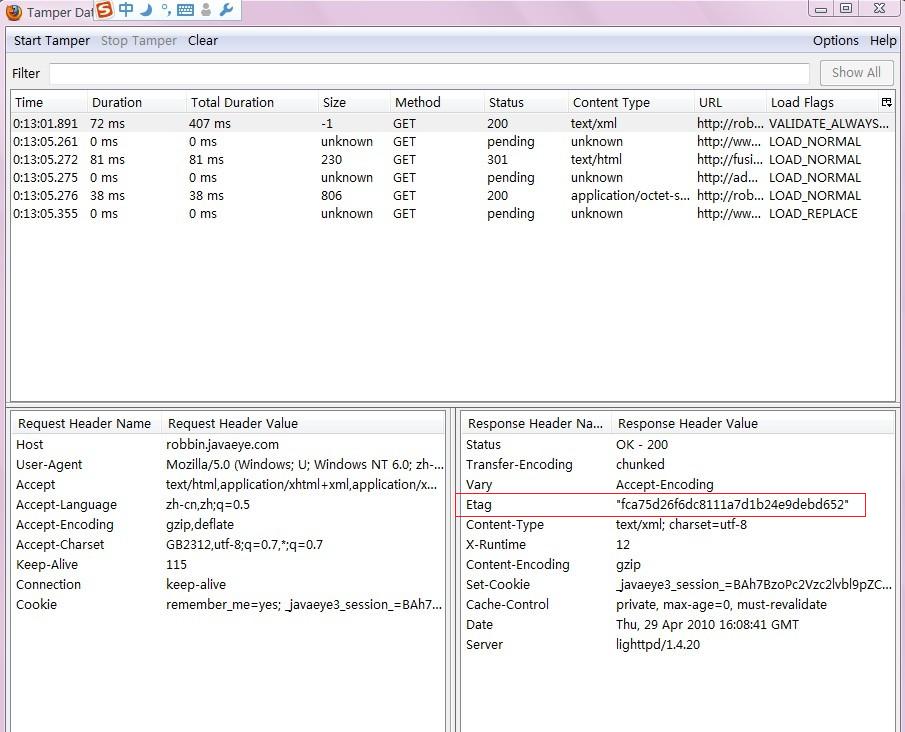Click the punctuation mode icon in title bar

click(x=167, y=11)
